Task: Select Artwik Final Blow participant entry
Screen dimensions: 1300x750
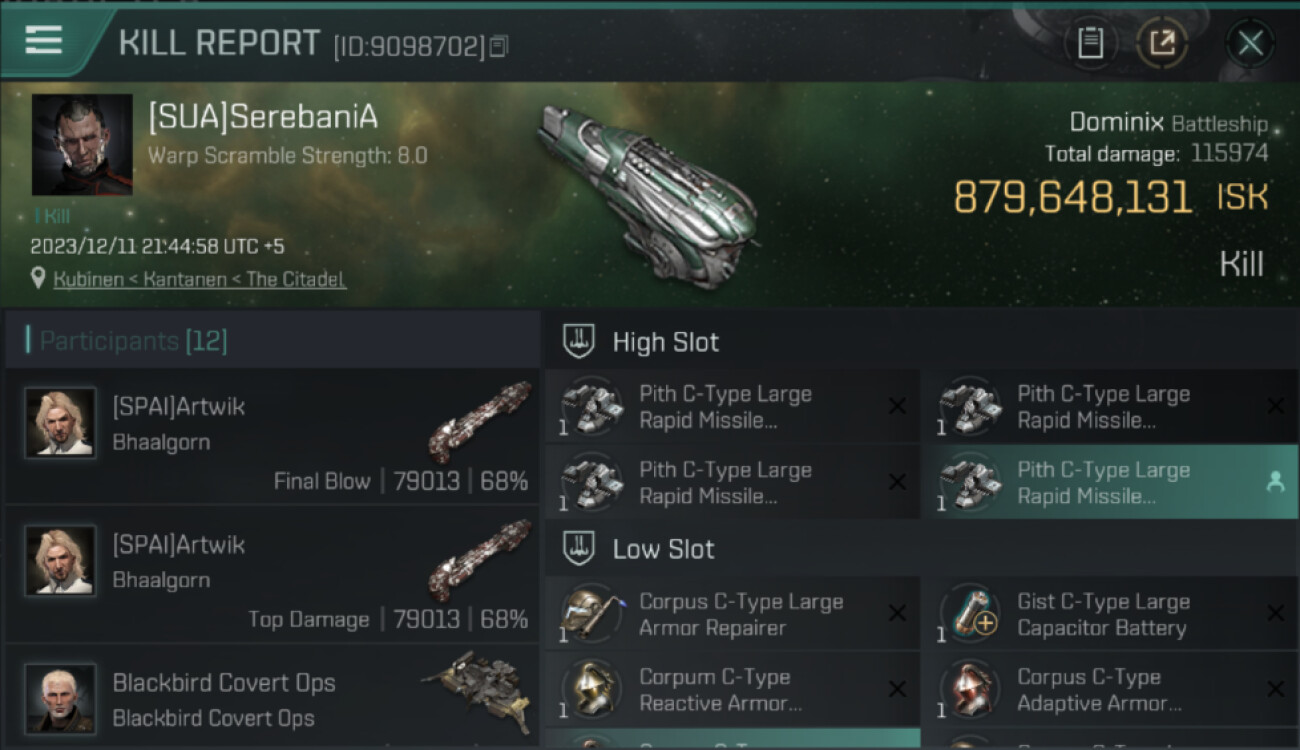Action: click(x=272, y=436)
